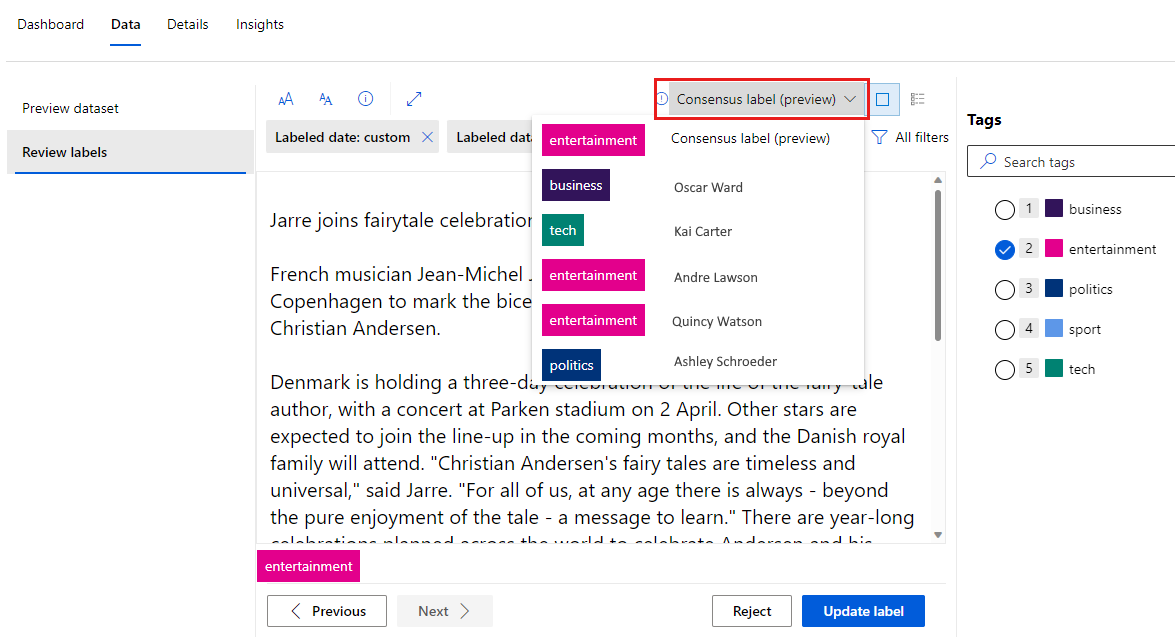Open the All filters funnel

[909, 137]
